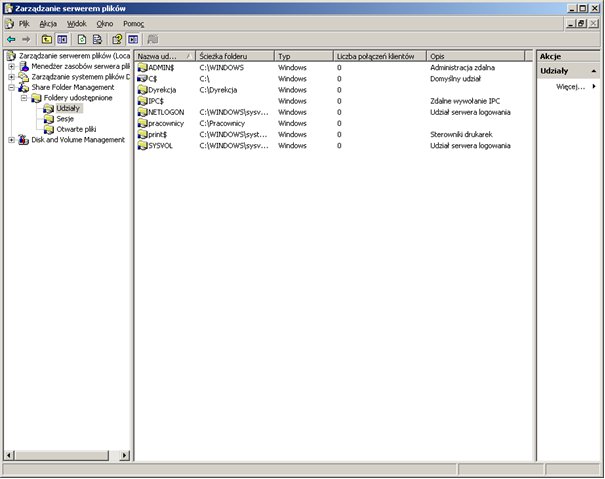Expand the Disk and Volume Management node

[12, 140]
